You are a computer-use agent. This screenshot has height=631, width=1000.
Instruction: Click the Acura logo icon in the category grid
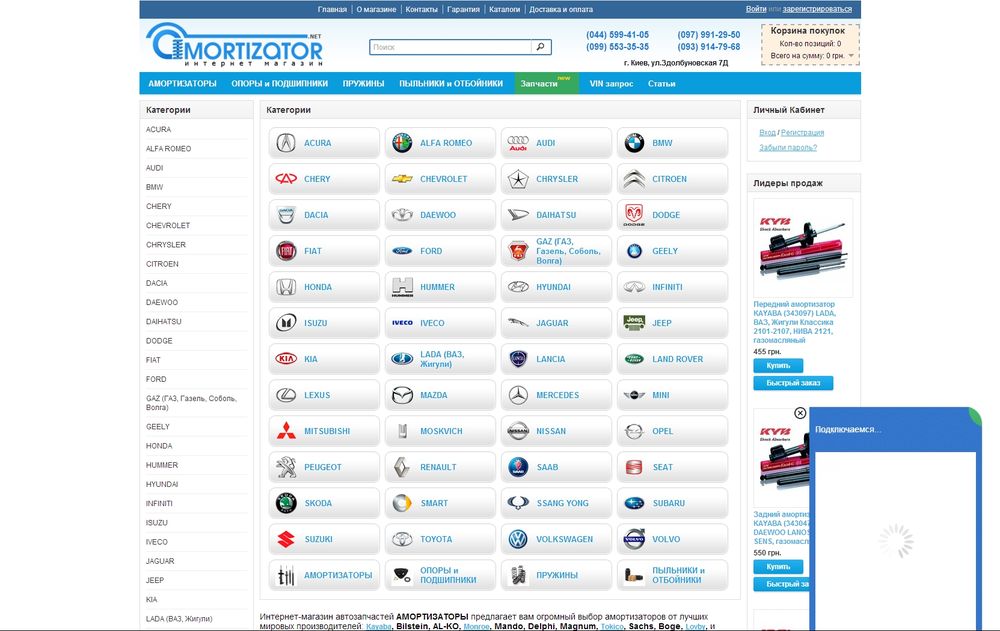286,143
